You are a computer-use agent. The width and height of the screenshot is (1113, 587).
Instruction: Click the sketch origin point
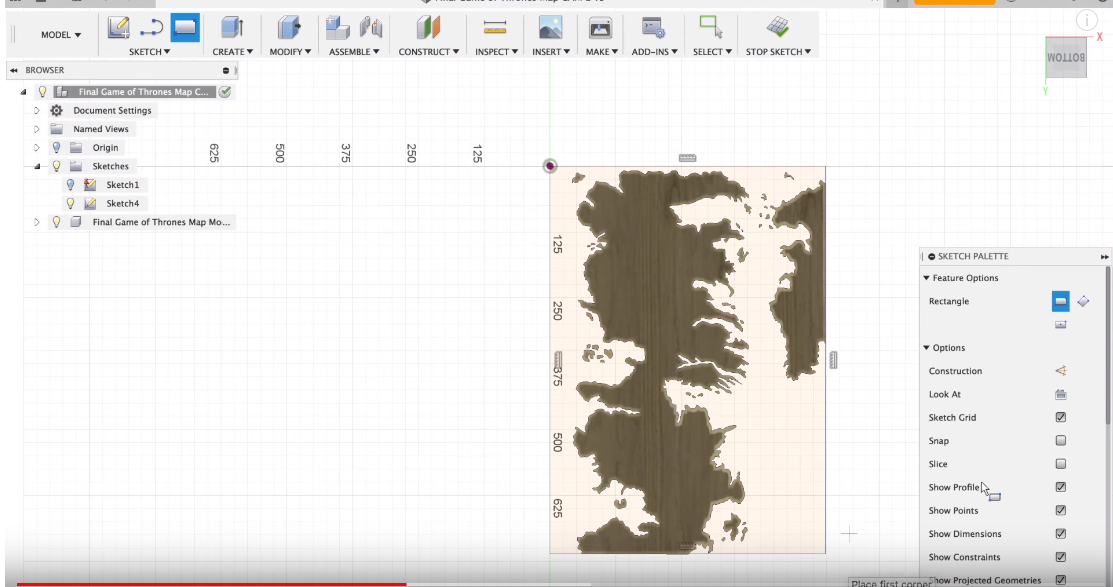tap(549, 166)
